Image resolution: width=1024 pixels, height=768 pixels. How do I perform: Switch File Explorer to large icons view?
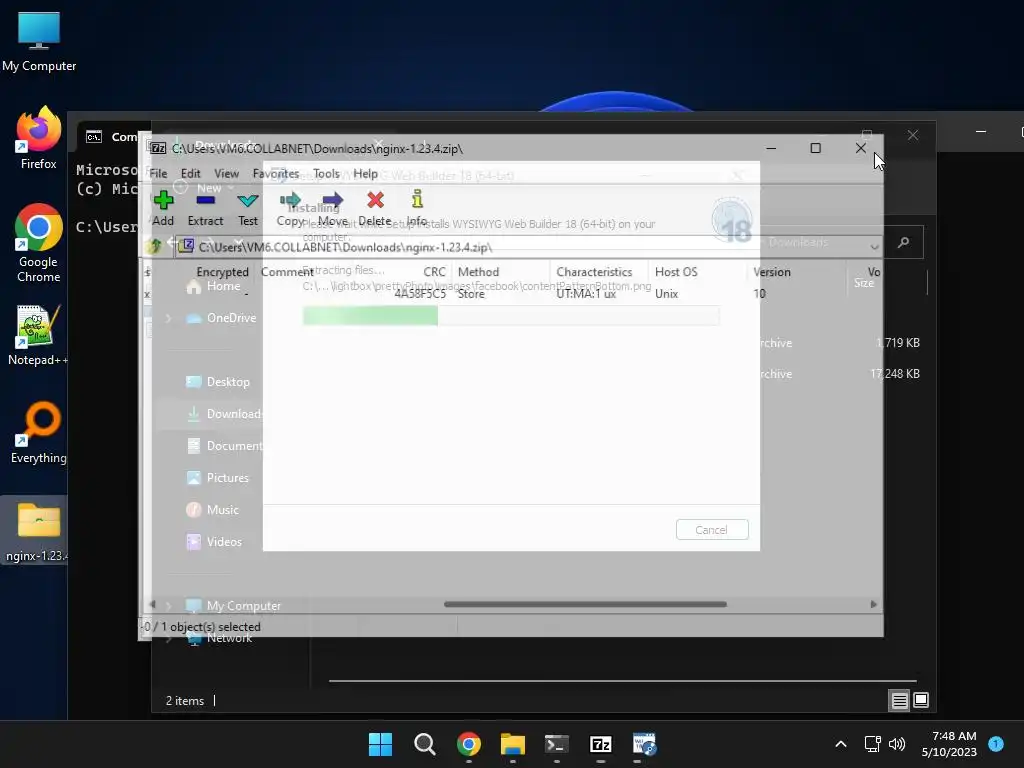click(x=921, y=701)
